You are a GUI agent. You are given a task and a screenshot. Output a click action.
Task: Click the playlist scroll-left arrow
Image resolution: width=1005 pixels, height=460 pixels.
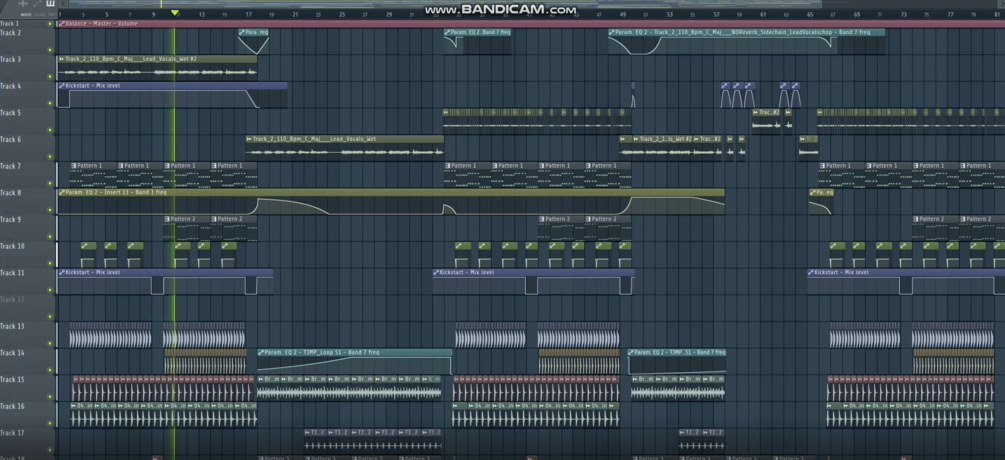(x=62, y=4)
